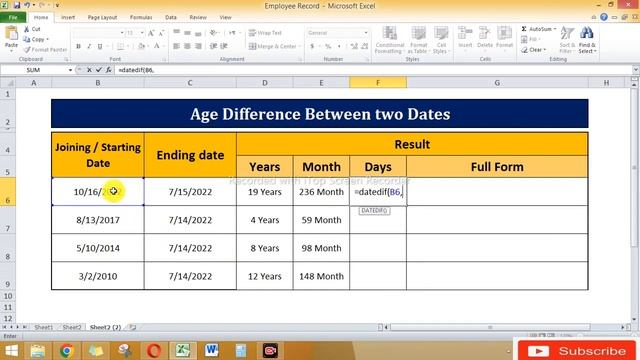Screen dimensions: 640x360
Task: Click the Percent Style icon
Action: point(328,46)
